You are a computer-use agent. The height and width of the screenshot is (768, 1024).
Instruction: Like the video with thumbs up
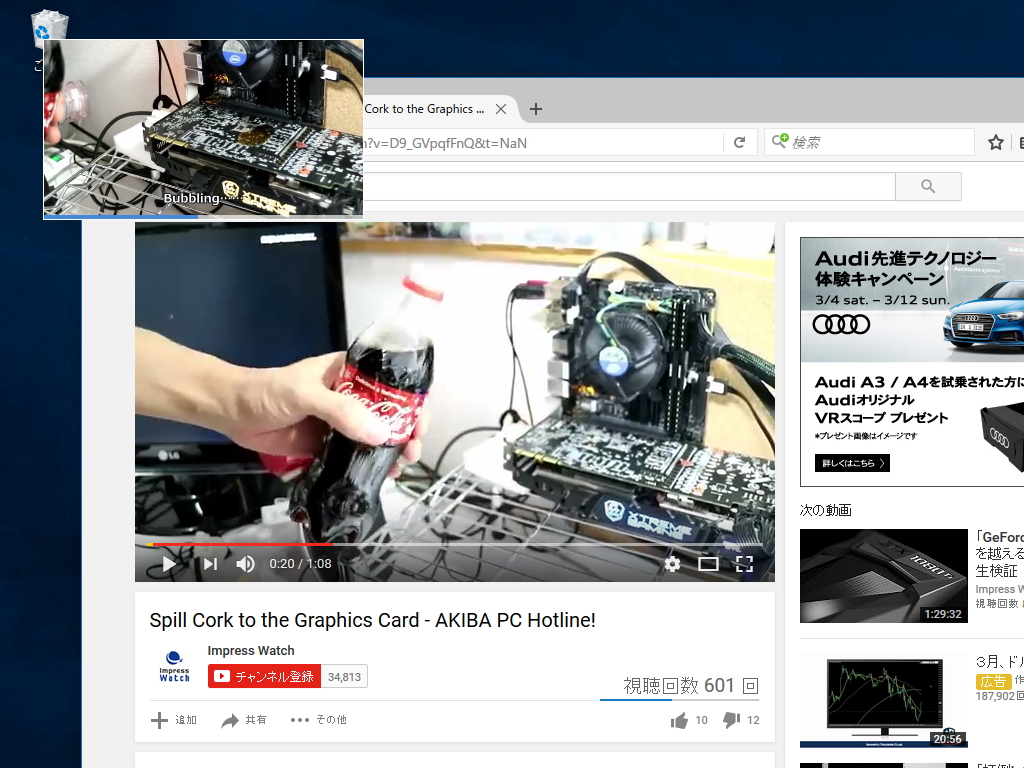tap(689, 720)
